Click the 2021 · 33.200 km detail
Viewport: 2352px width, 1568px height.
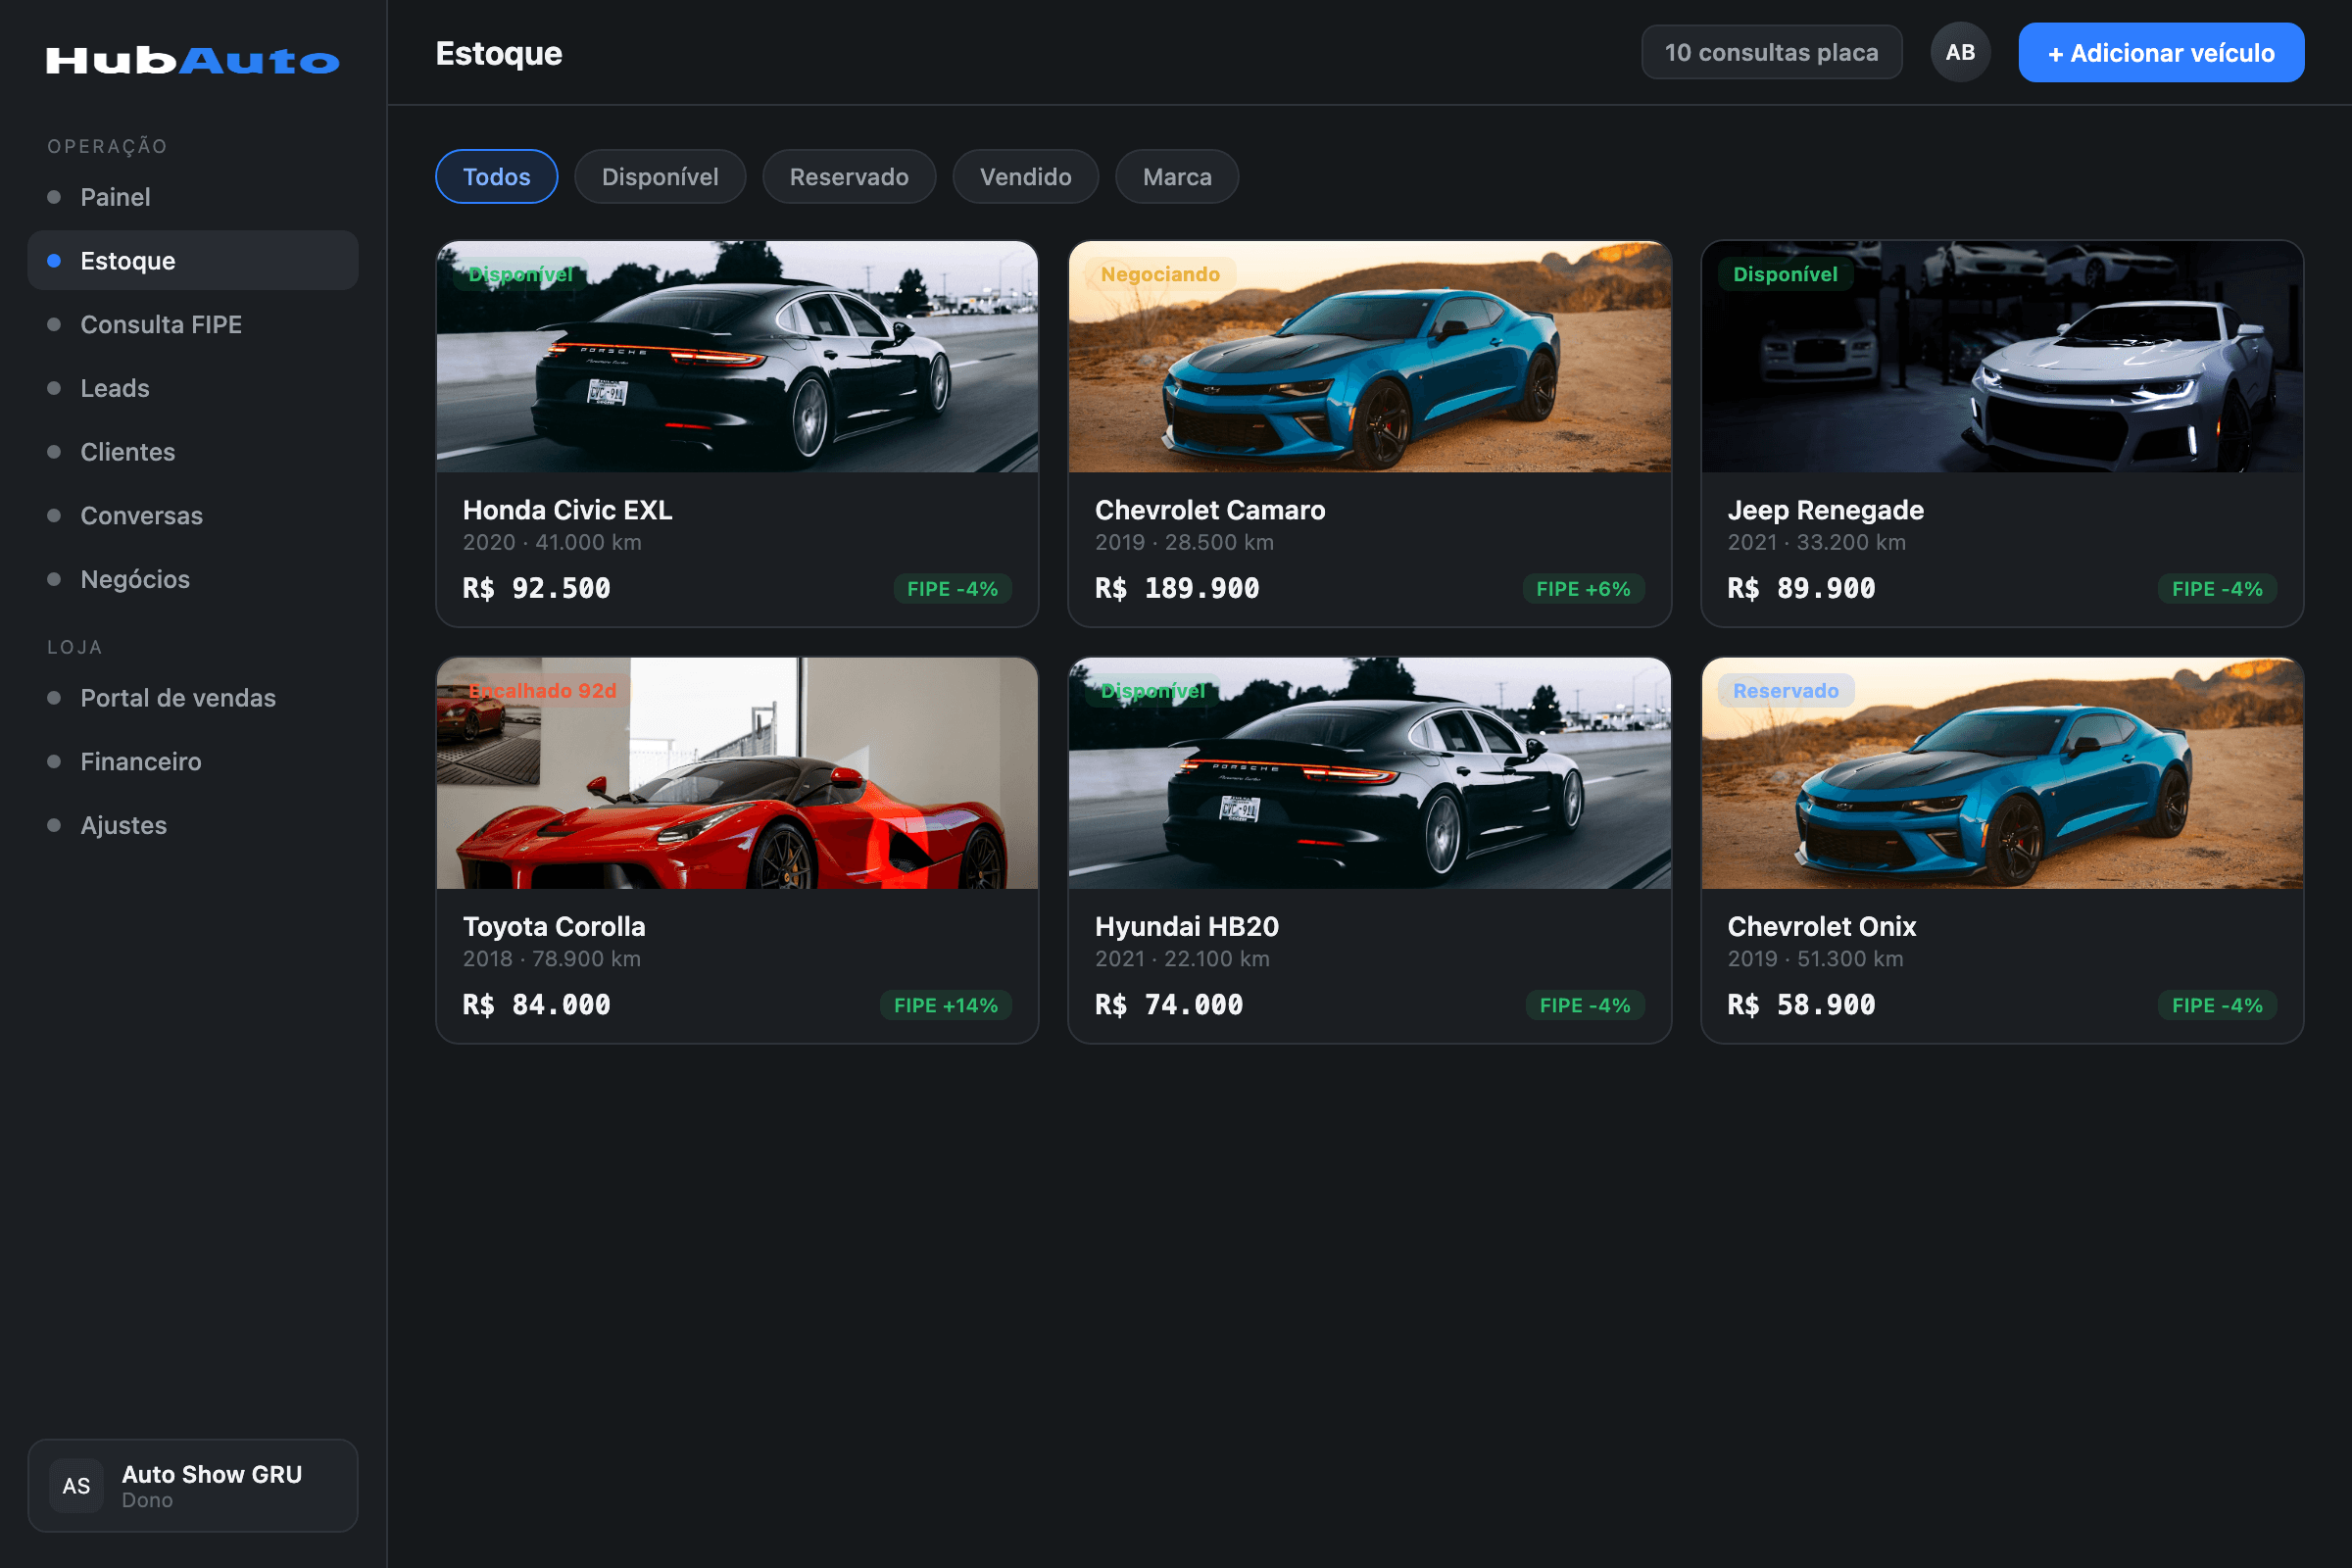pos(1816,542)
